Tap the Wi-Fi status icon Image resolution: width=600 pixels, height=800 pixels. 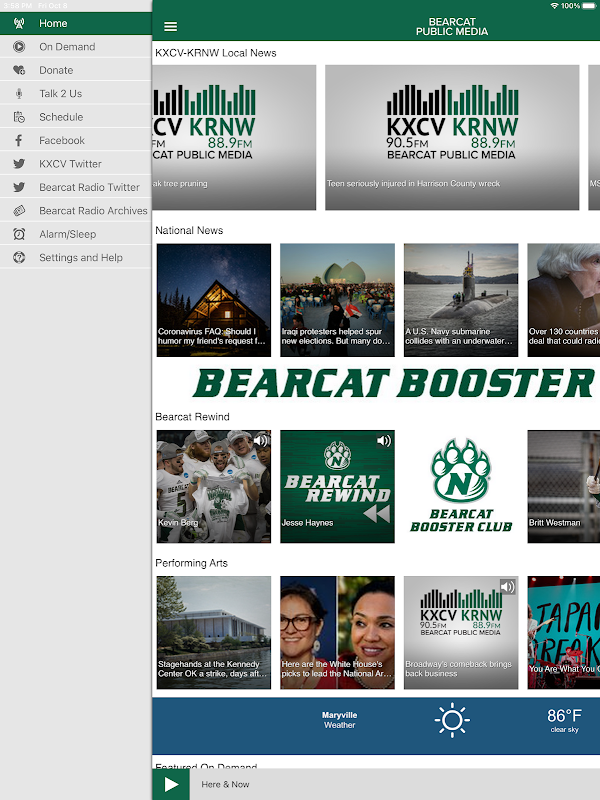point(554,6)
